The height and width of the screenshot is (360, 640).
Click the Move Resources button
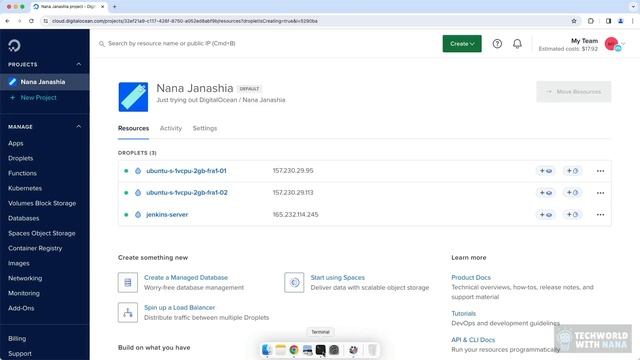[573, 92]
